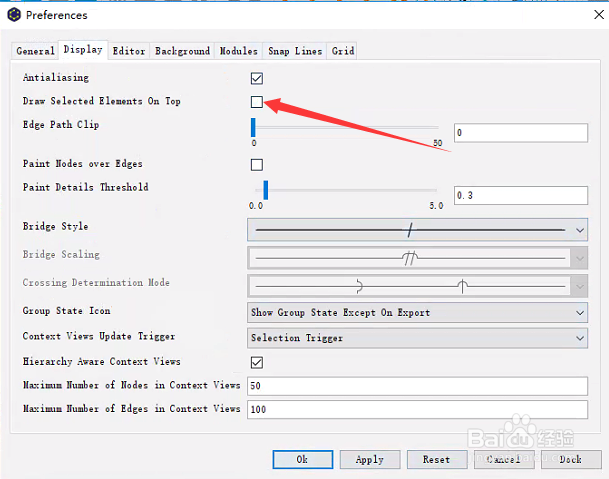Image resolution: width=609 pixels, height=479 pixels.
Task: Click the "Edge Path Clip" label
Action: click(61, 125)
